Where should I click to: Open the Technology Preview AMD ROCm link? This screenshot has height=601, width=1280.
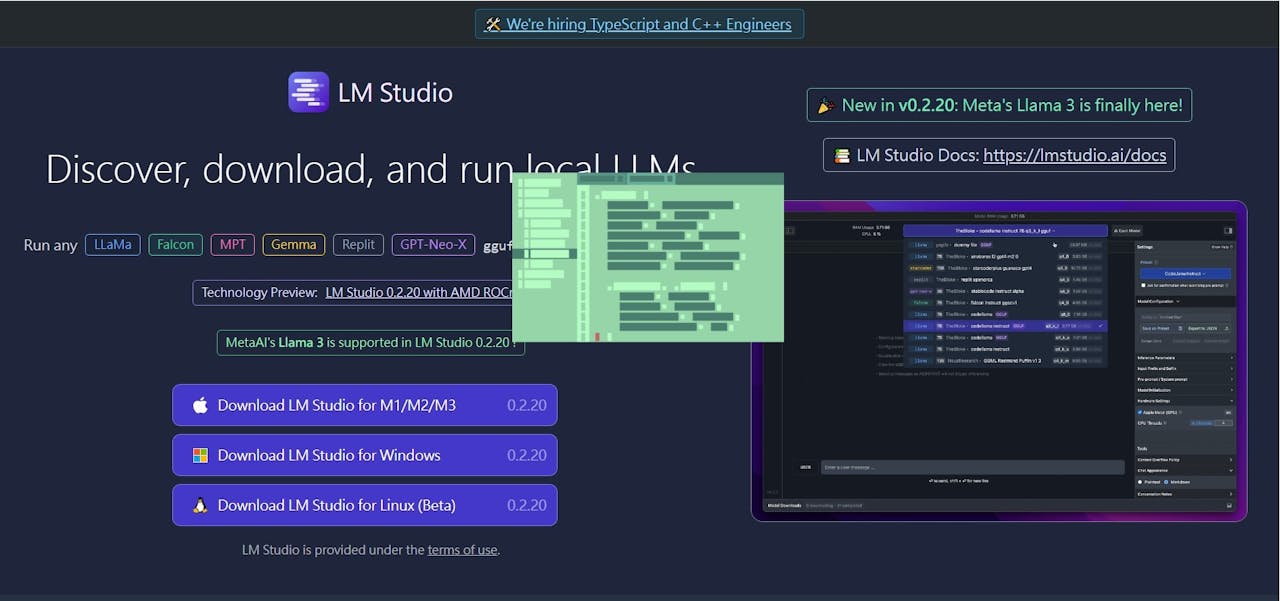coord(419,292)
